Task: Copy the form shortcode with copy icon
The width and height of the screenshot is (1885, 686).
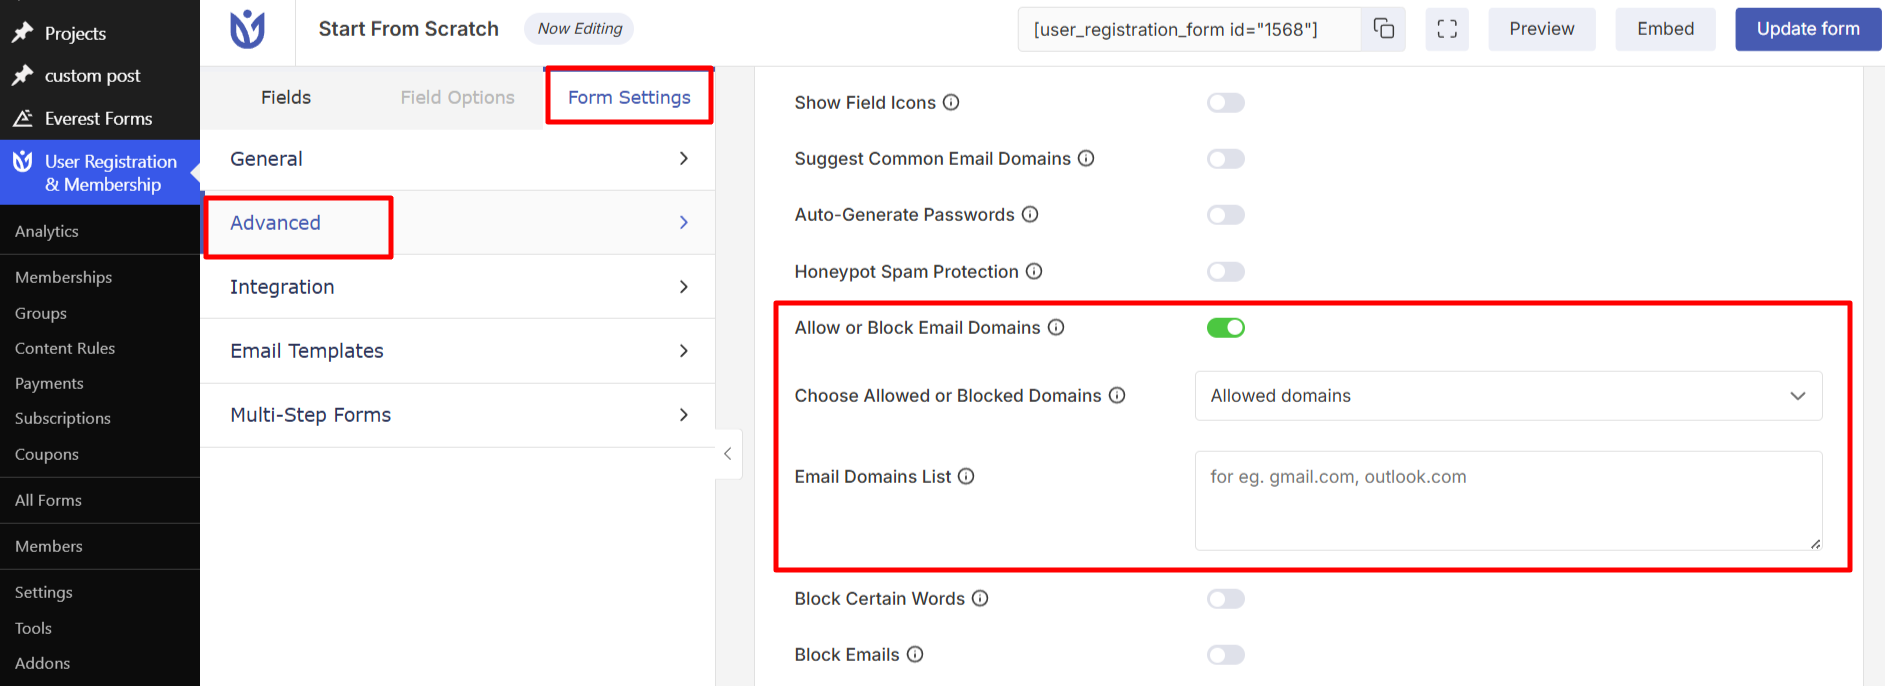Action: pyautogui.click(x=1383, y=29)
